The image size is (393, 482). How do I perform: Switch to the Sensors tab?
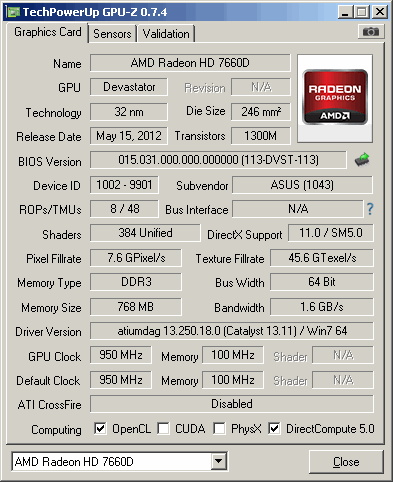(112, 34)
